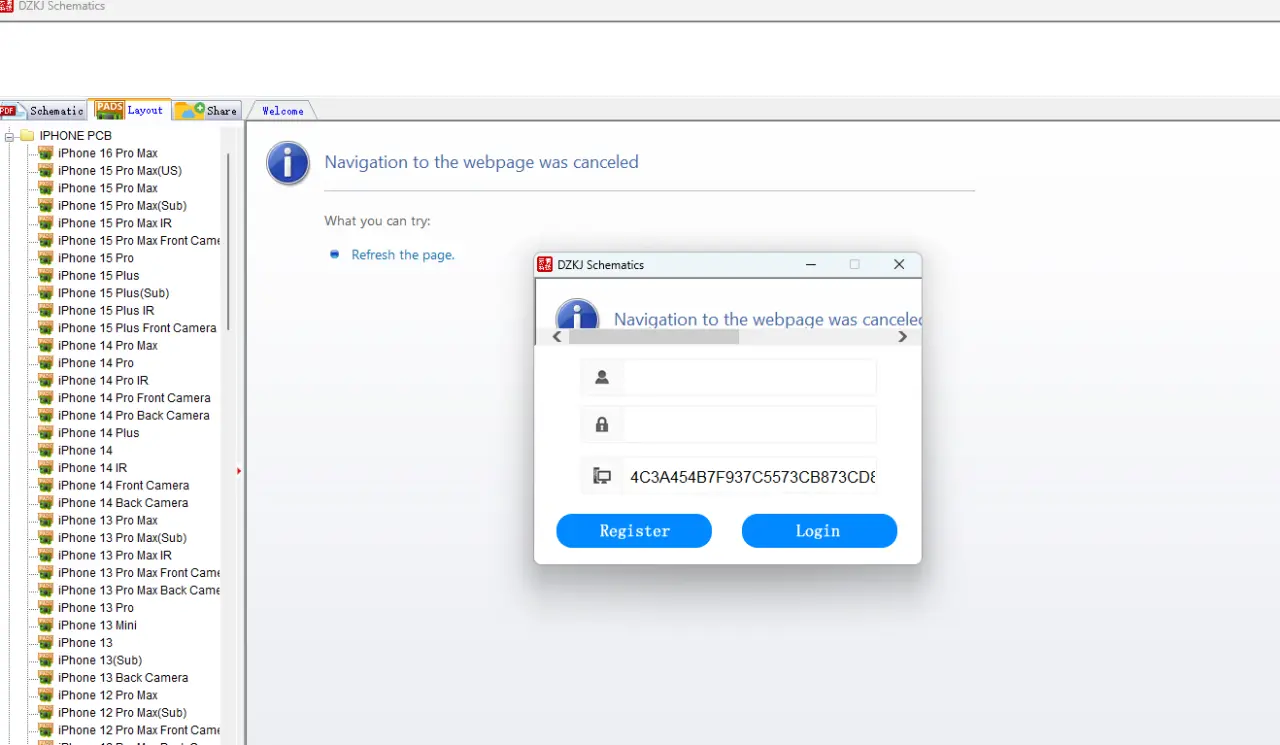The image size is (1280, 745).
Task: Click the DZKJ Schematics logo in the login dialog title bar
Action: pos(545,265)
